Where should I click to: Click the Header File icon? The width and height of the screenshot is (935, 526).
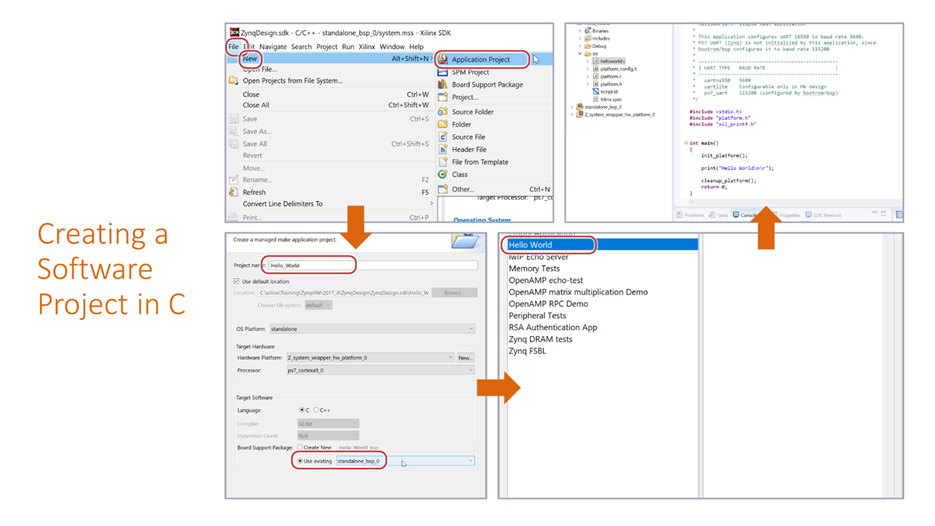(x=442, y=149)
